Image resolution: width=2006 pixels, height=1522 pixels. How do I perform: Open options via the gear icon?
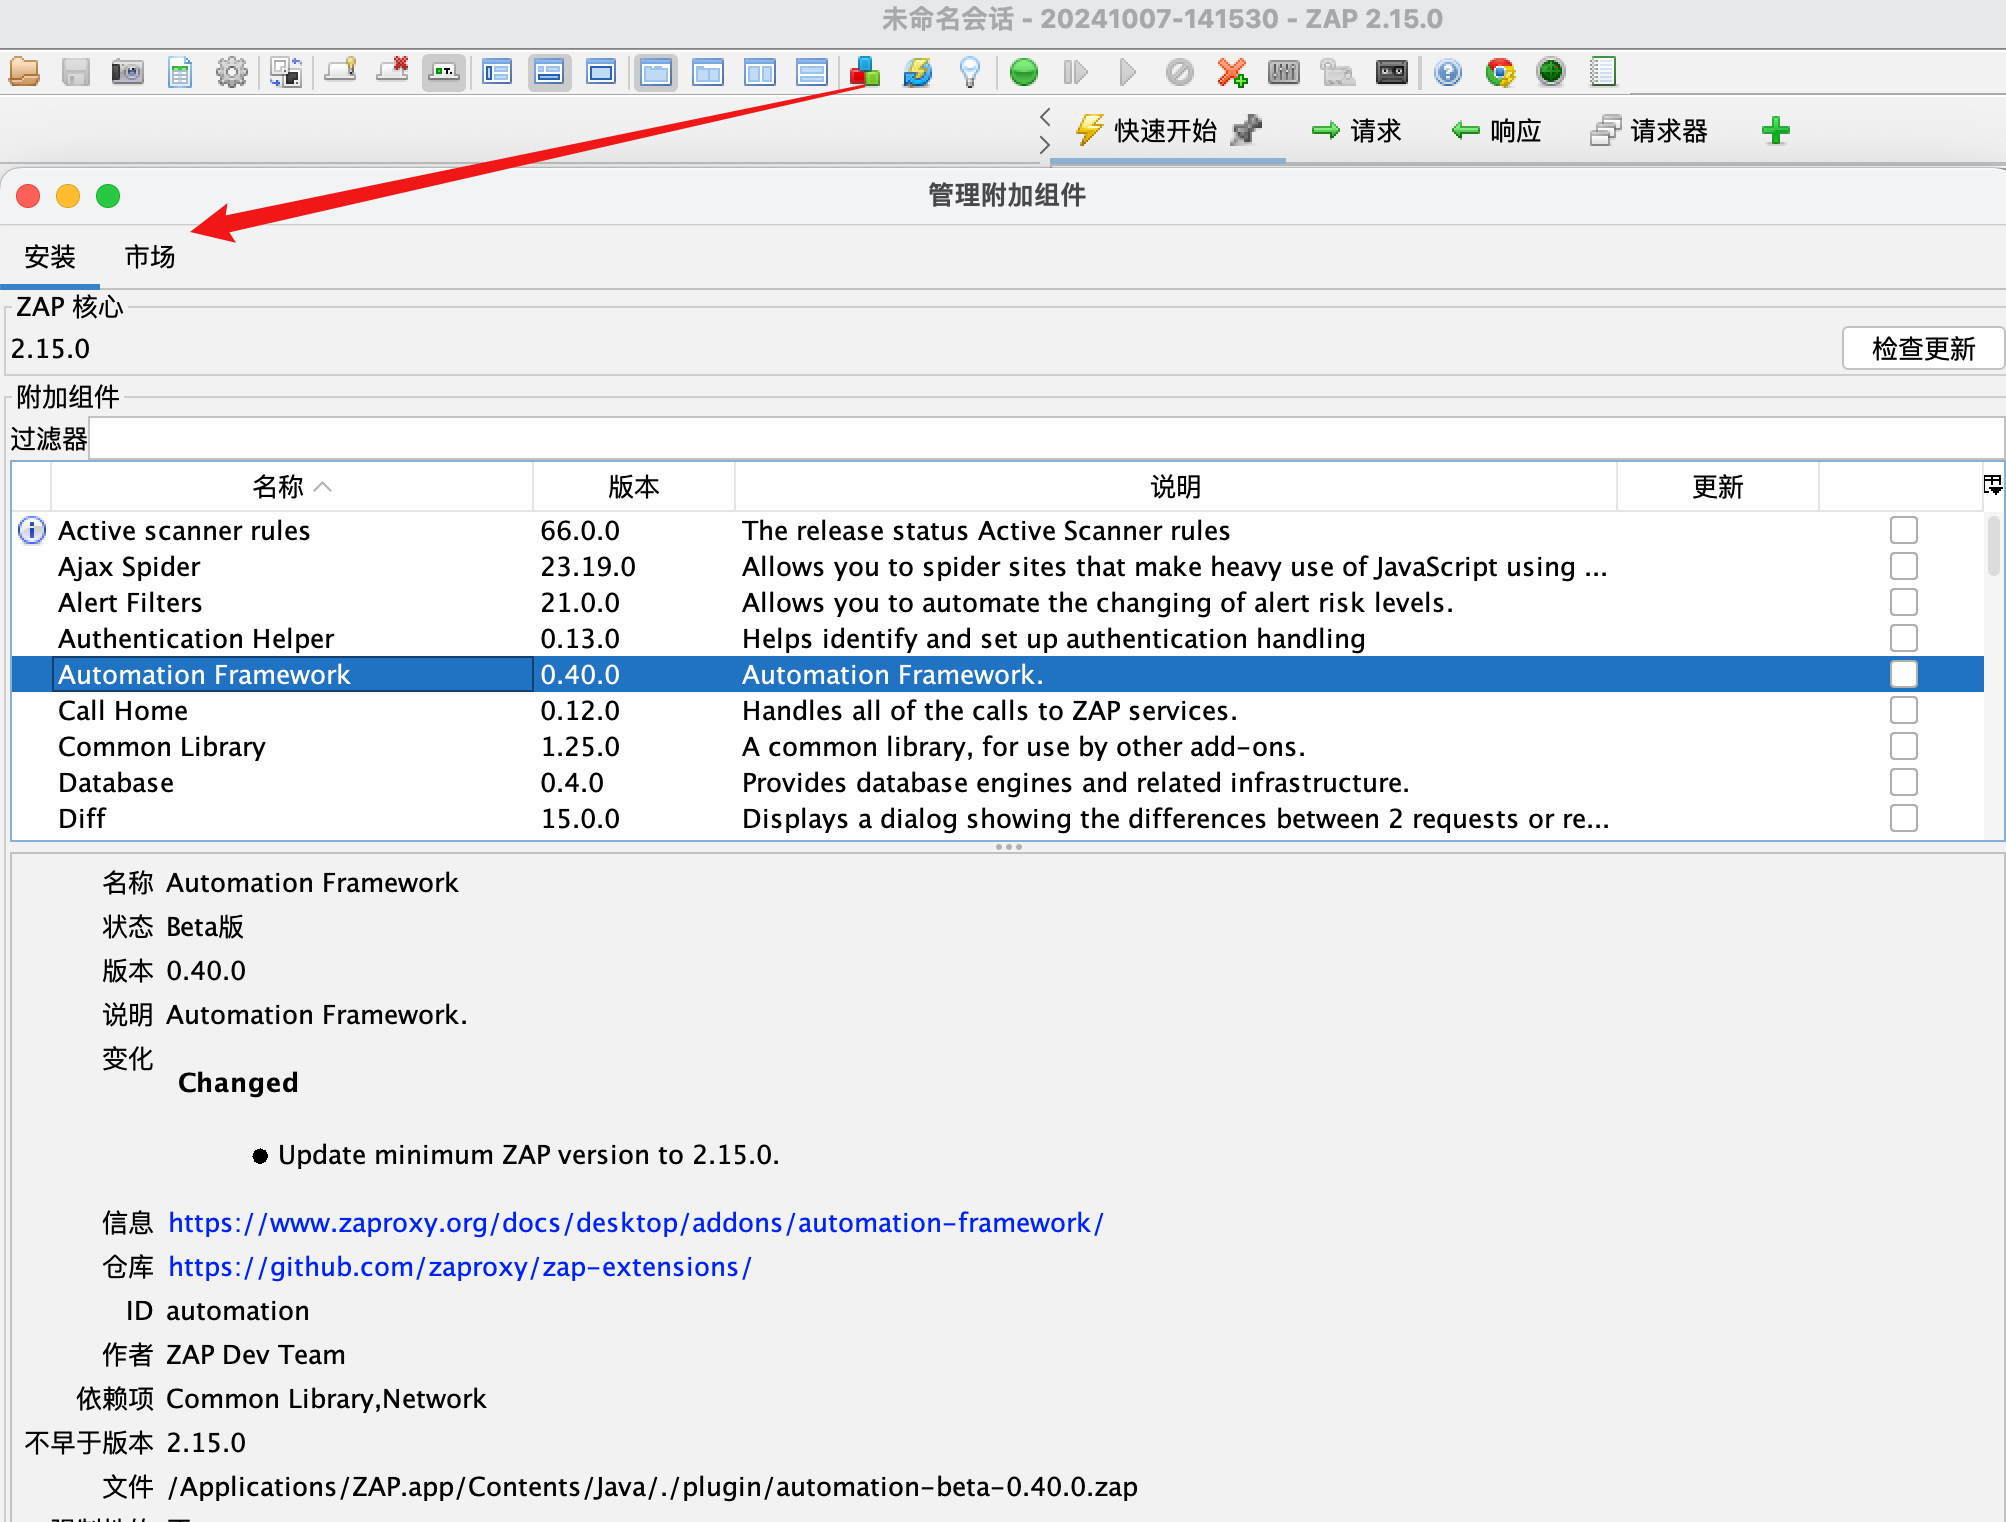[232, 72]
